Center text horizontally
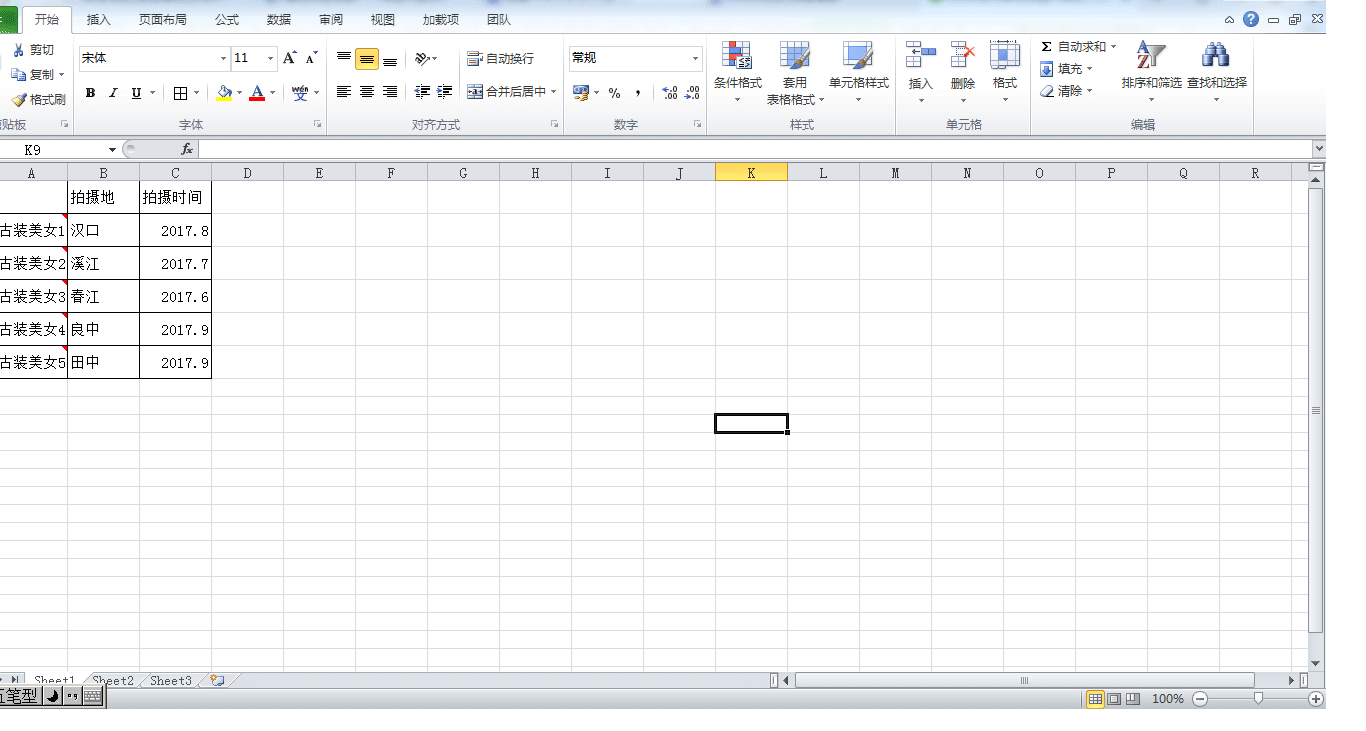The height and width of the screenshot is (731, 1366). pyautogui.click(x=367, y=92)
